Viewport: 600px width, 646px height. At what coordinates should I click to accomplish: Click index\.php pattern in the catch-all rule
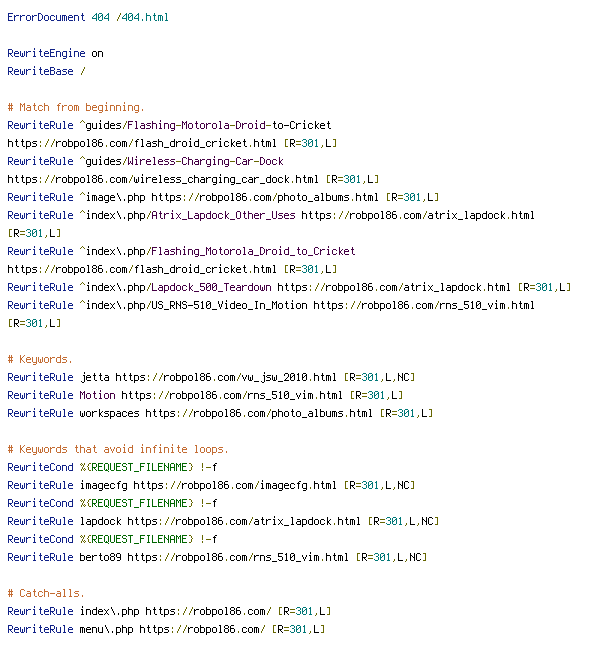point(109,611)
